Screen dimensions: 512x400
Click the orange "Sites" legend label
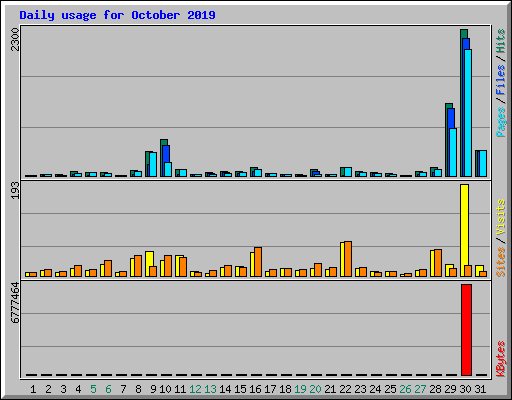tap(501, 262)
